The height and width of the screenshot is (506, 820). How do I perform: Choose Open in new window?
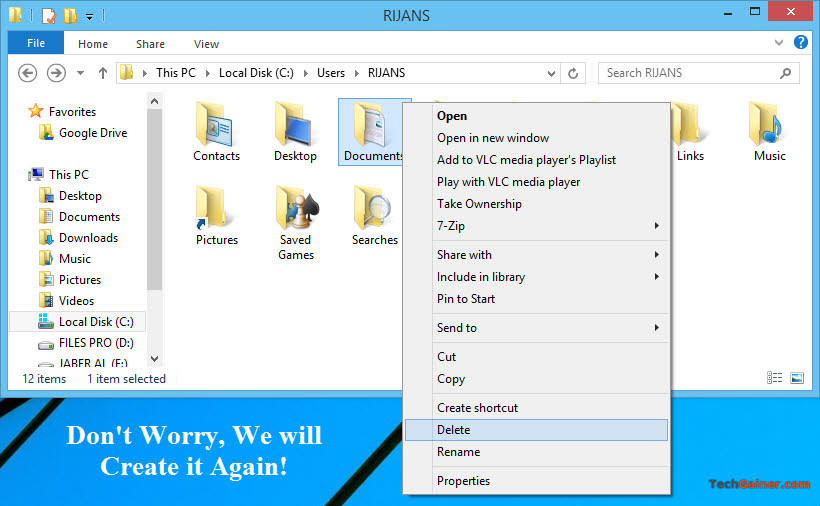(x=537, y=138)
